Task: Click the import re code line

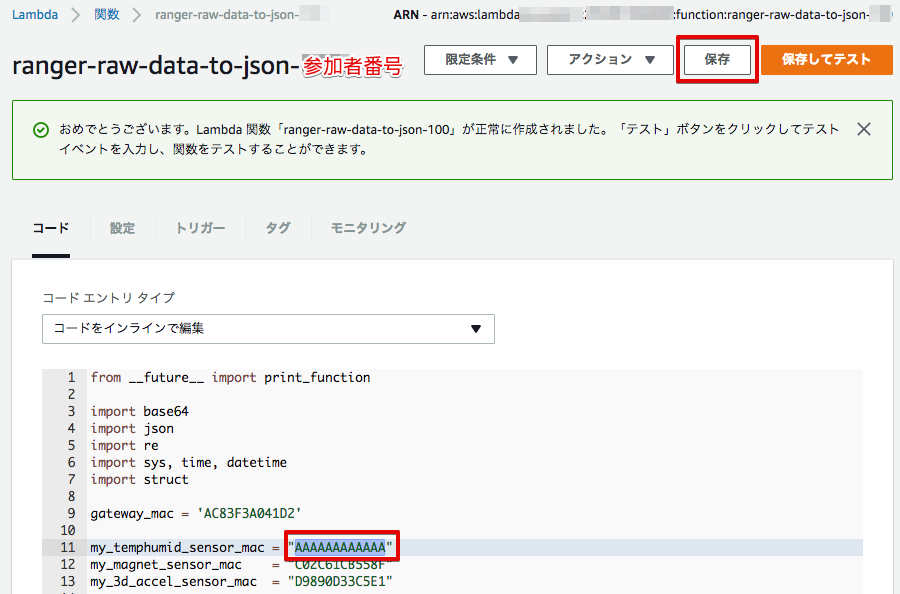Action: [x=125, y=445]
